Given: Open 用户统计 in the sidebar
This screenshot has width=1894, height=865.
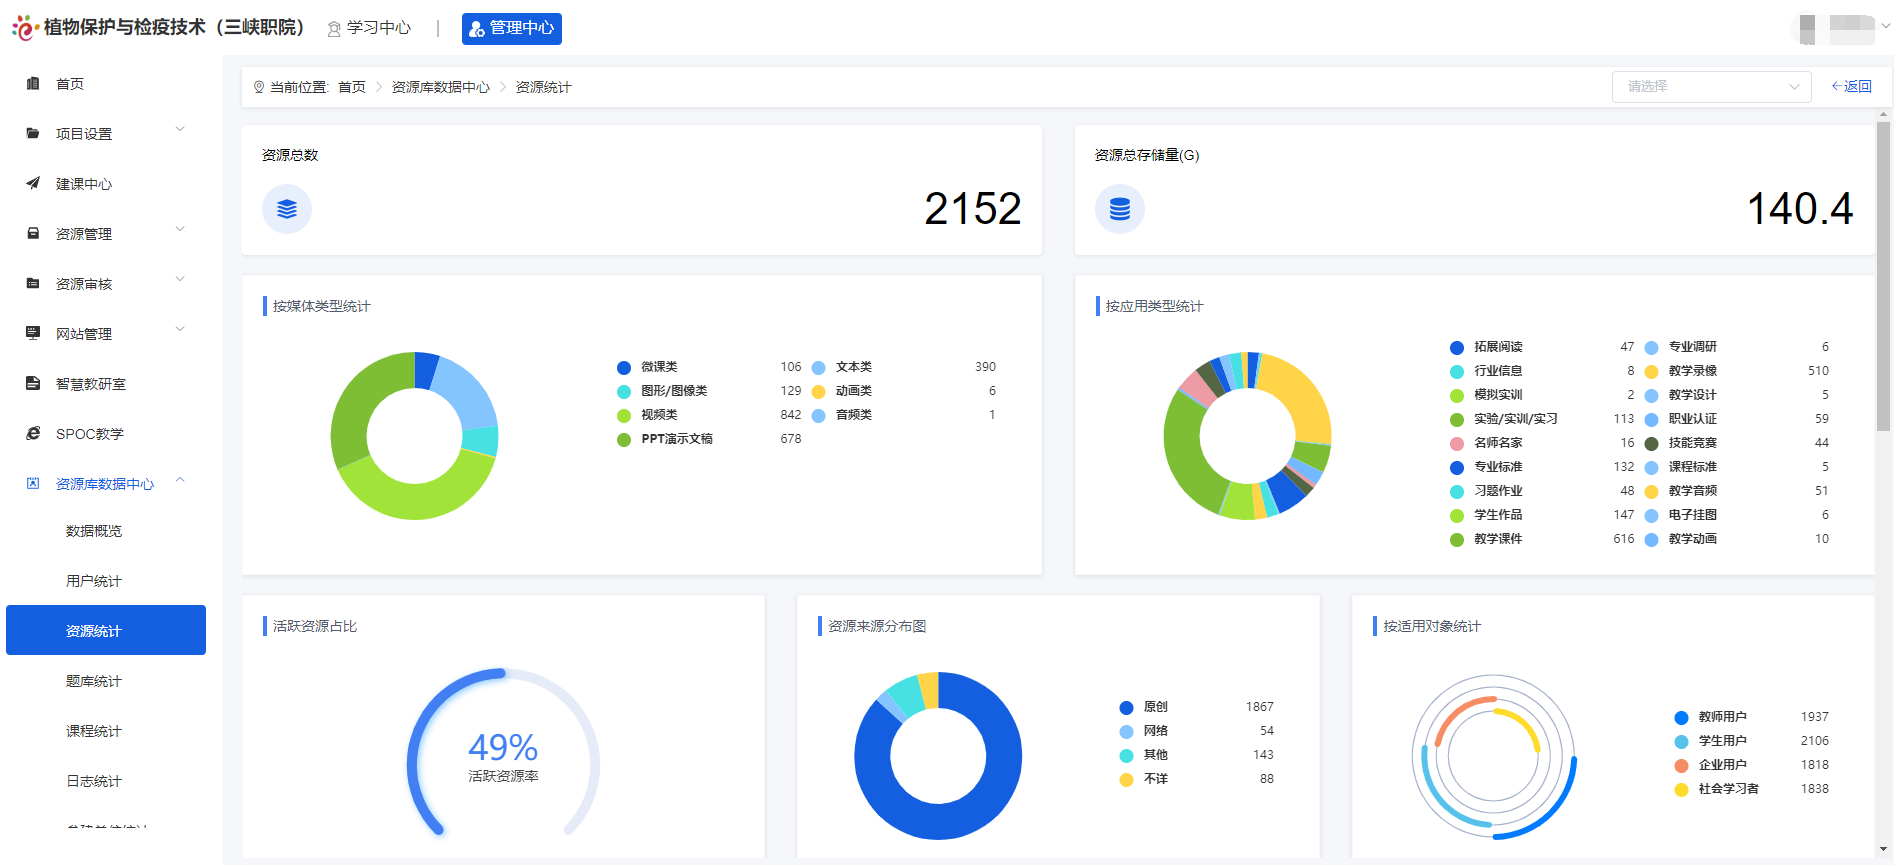Looking at the screenshot, I should tap(94, 581).
